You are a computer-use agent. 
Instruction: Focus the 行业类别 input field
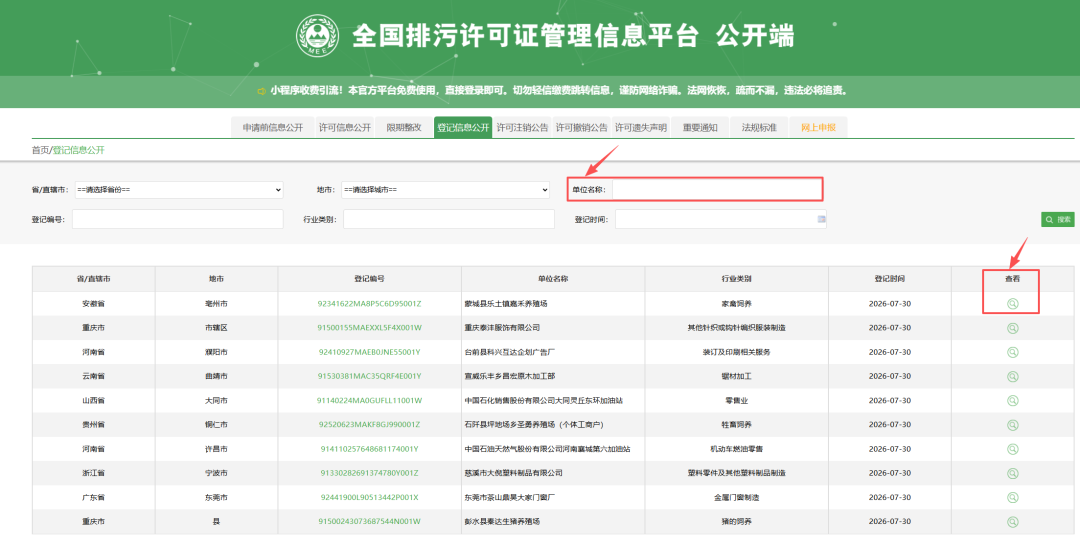pyautogui.click(x=448, y=219)
